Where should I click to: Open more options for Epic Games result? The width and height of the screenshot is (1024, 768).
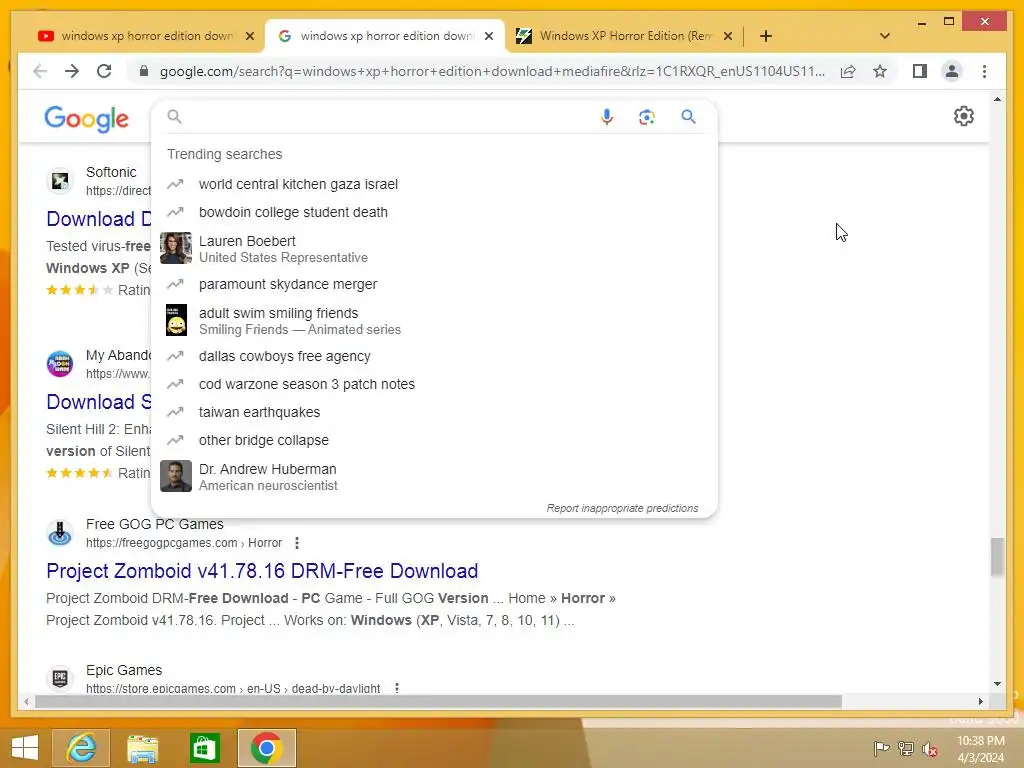(396, 688)
